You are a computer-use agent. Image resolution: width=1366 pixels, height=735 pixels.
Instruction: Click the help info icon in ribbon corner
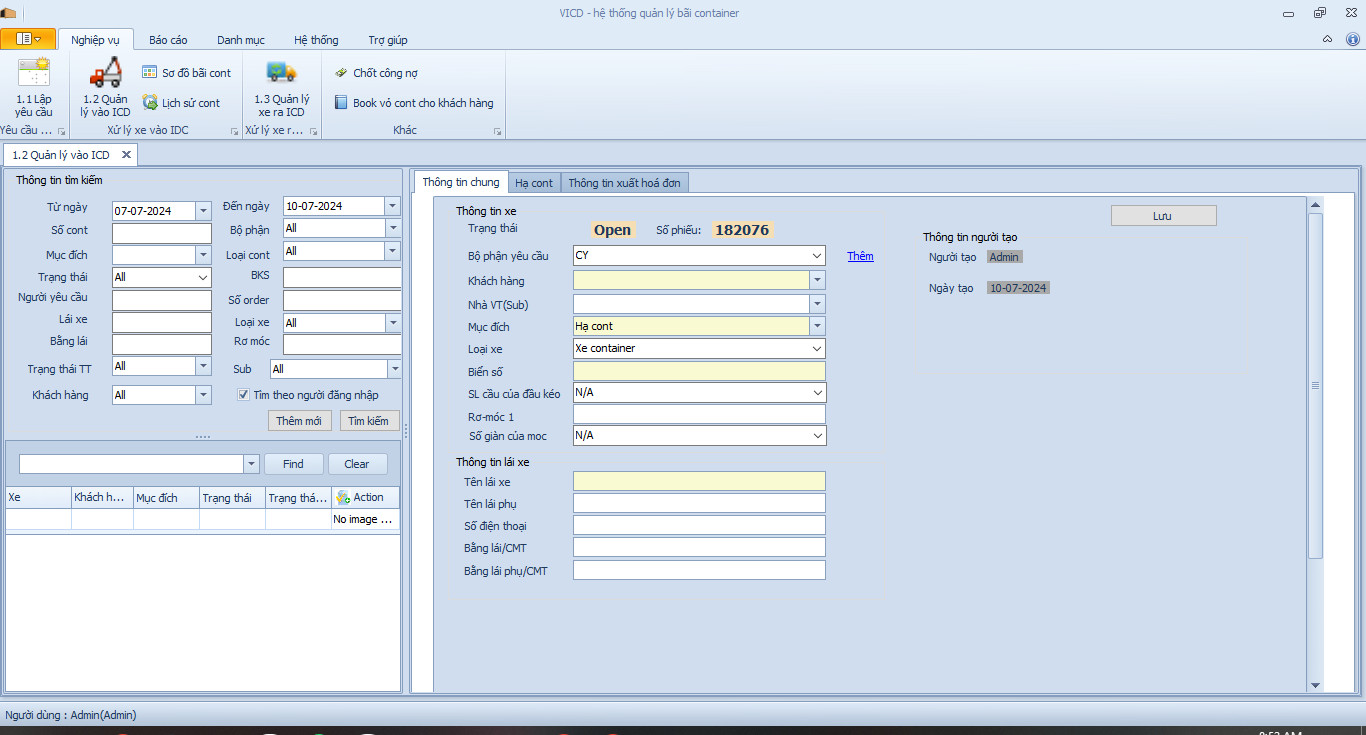pos(1352,39)
